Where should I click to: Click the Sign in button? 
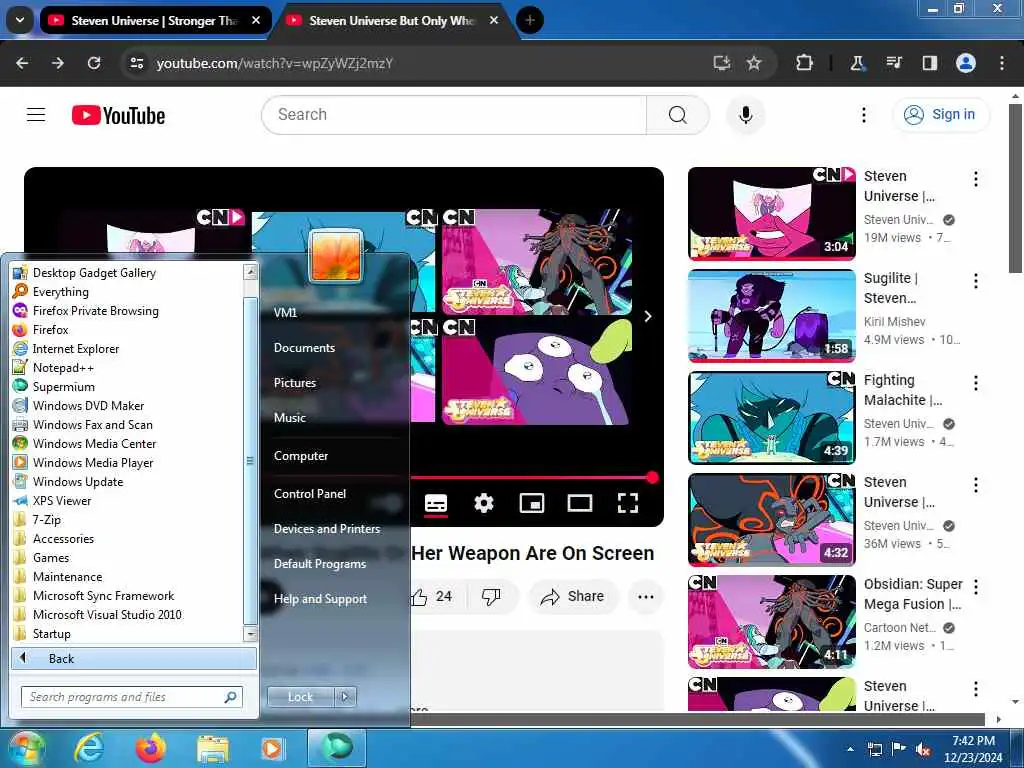pyautogui.click(x=940, y=114)
